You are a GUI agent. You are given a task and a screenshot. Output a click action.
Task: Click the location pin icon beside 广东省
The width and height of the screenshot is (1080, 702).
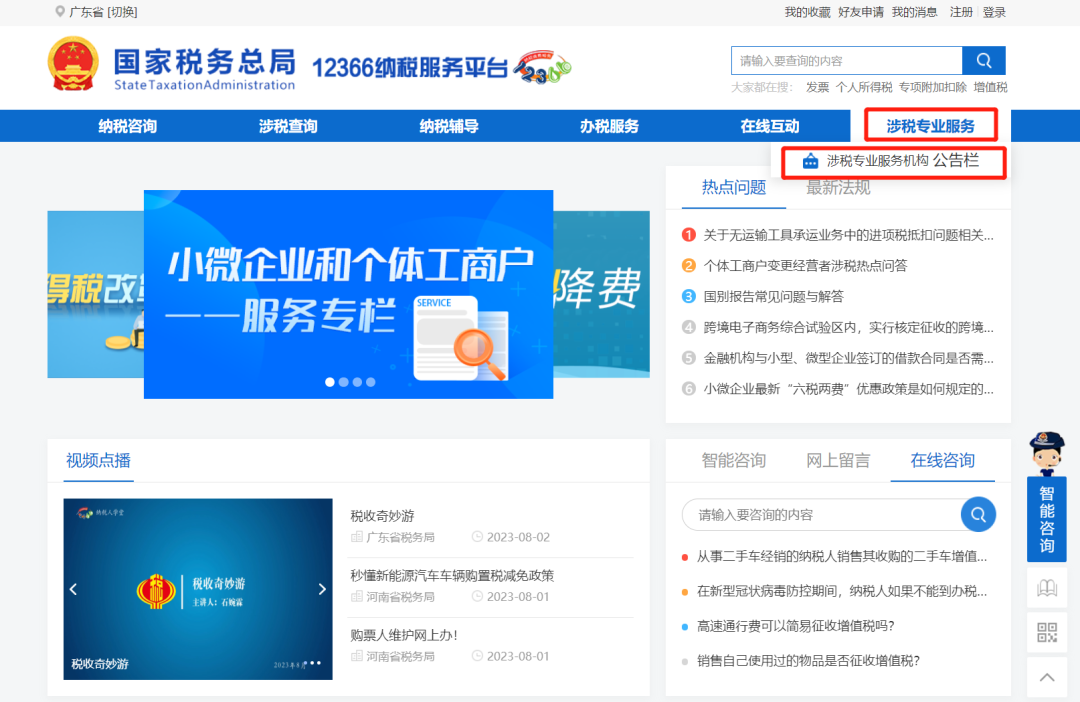60,12
